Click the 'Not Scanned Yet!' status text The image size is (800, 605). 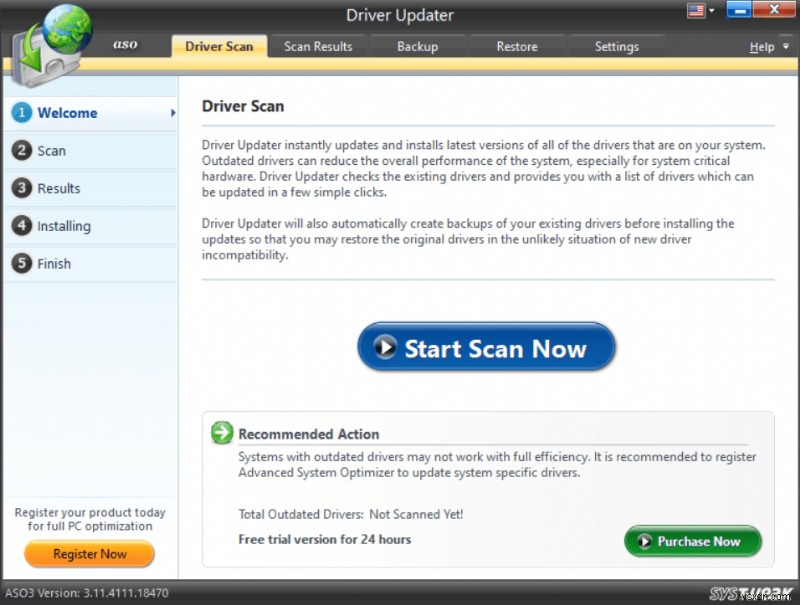(x=416, y=514)
